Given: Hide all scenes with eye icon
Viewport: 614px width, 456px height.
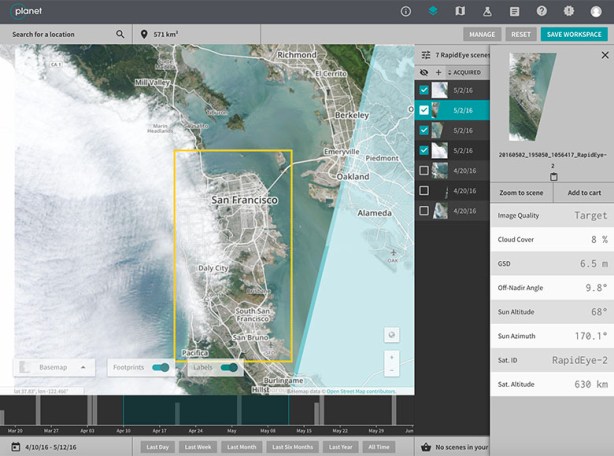Looking at the screenshot, I should pos(424,73).
